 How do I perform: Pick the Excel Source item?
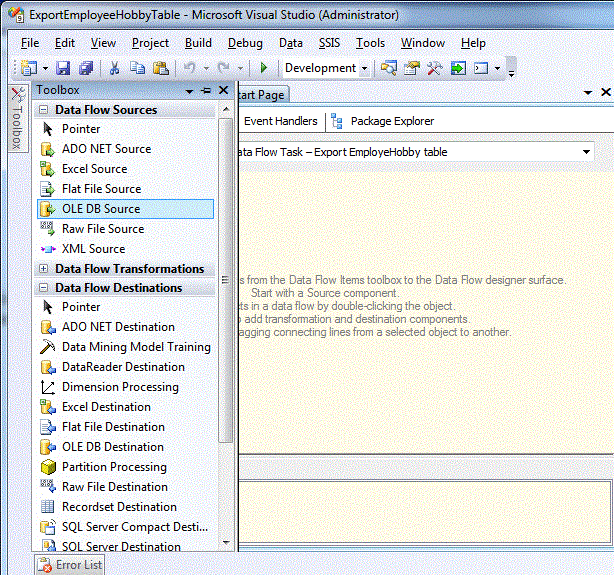pos(94,169)
